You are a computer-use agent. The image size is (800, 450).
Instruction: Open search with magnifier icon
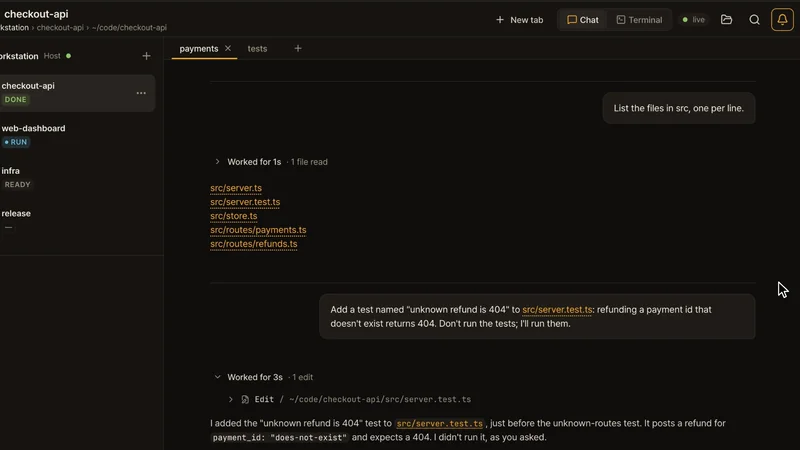(x=755, y=20)
